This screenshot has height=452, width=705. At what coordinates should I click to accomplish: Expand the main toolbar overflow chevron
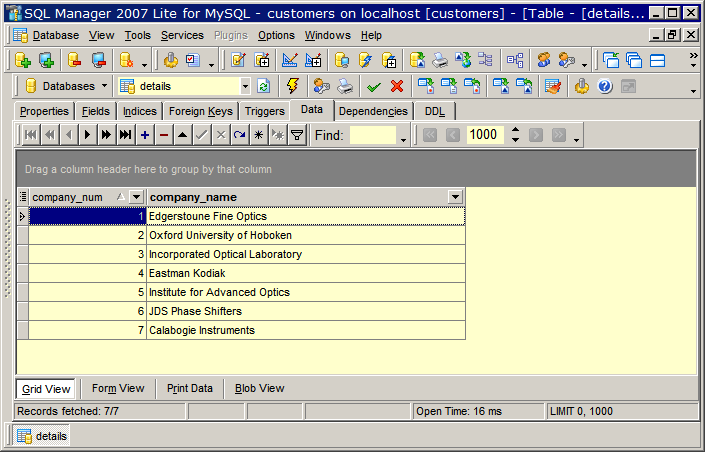click(x=694, y=60)
